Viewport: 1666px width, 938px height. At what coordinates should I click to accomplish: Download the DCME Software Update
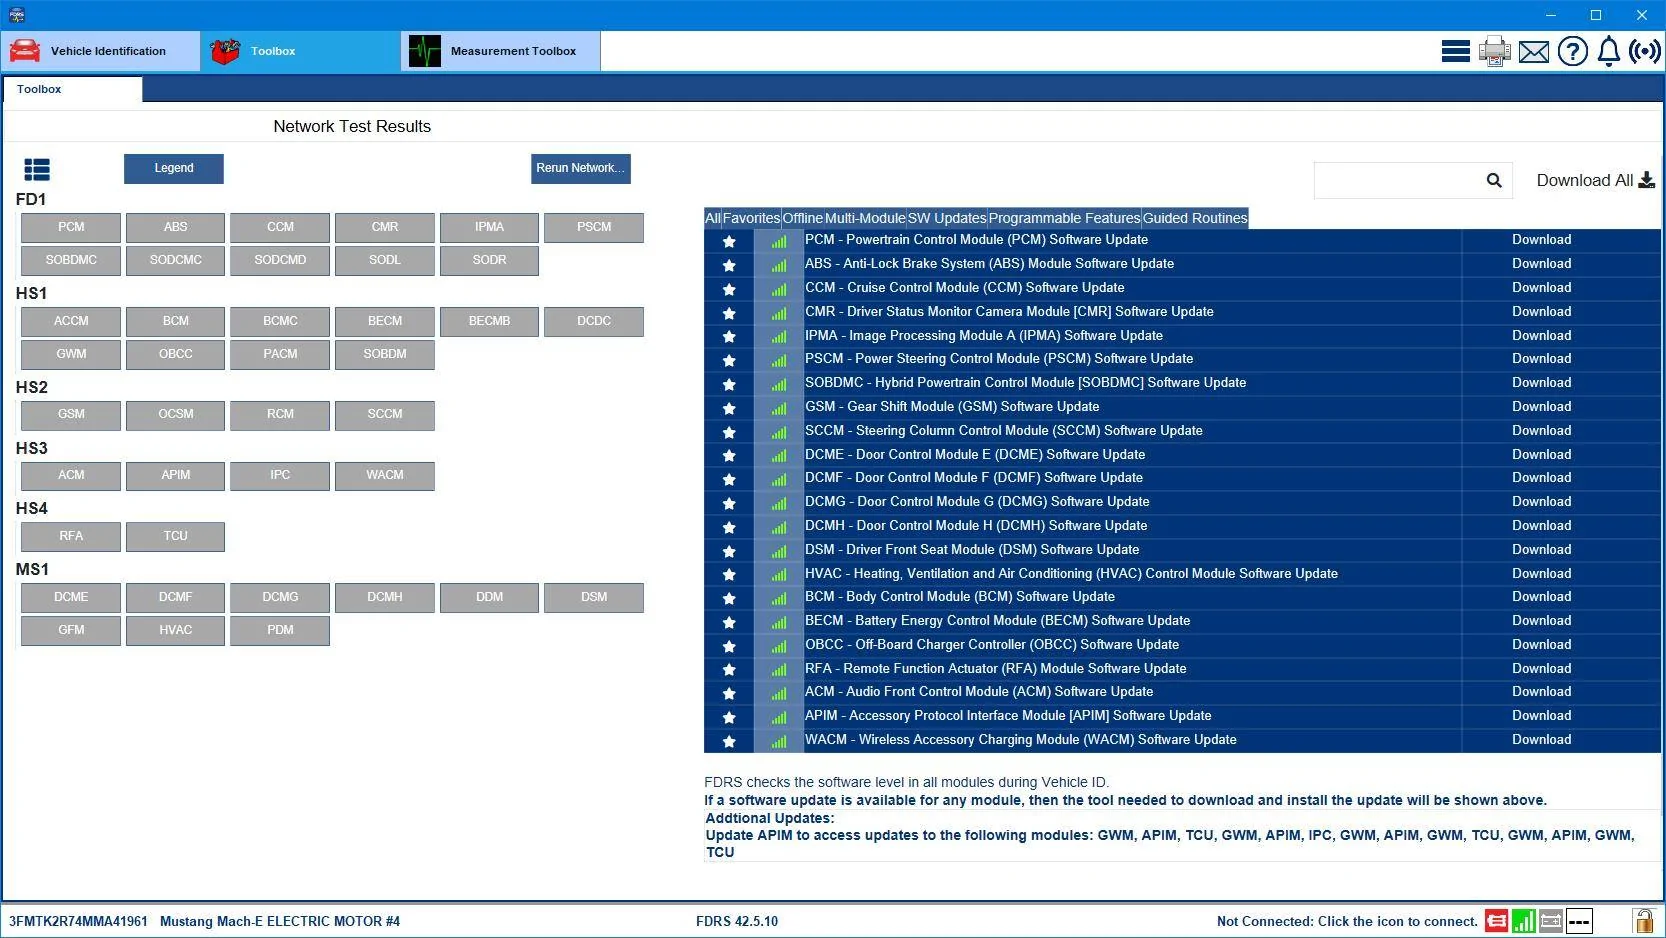click(x=1541, y=455)
